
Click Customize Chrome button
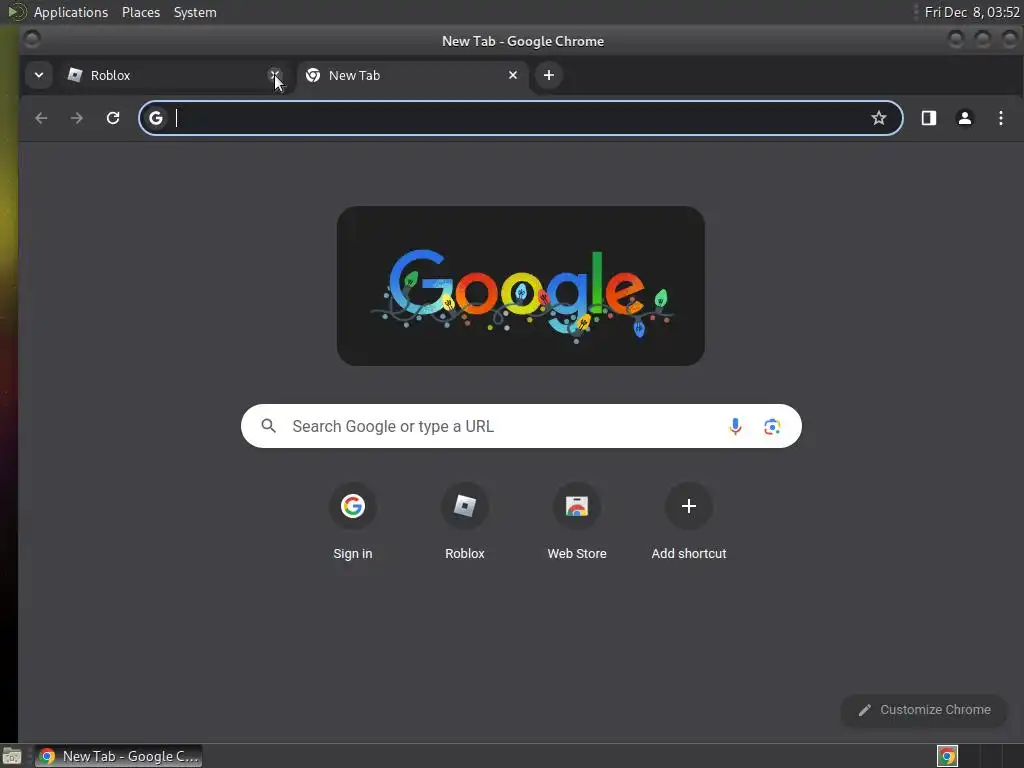[924, 710]
